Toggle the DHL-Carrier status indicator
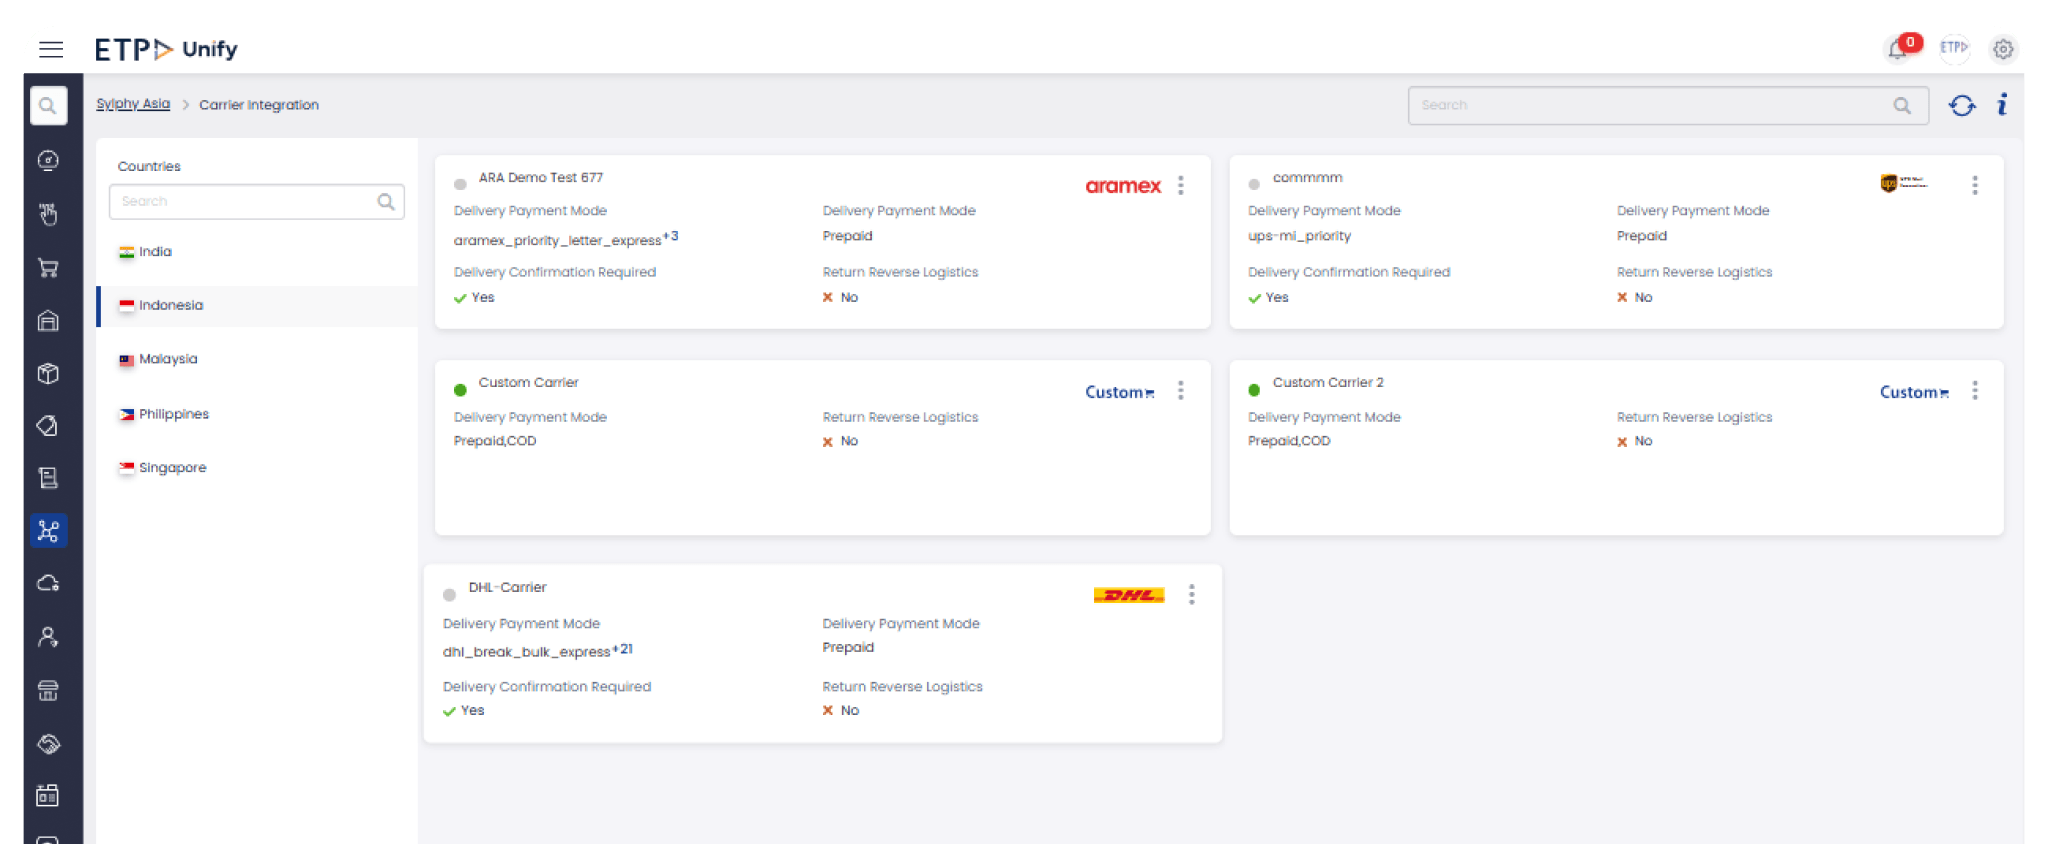Screen dimensions: 2048x844 449,595
